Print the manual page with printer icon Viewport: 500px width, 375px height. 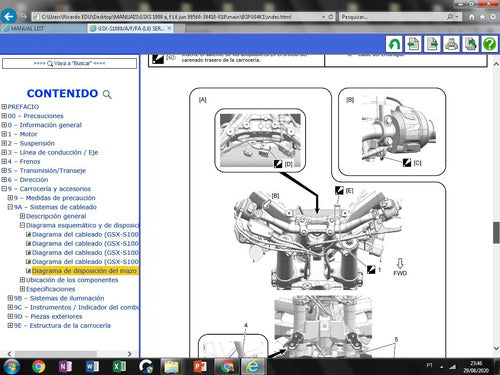tap(452, 44)
